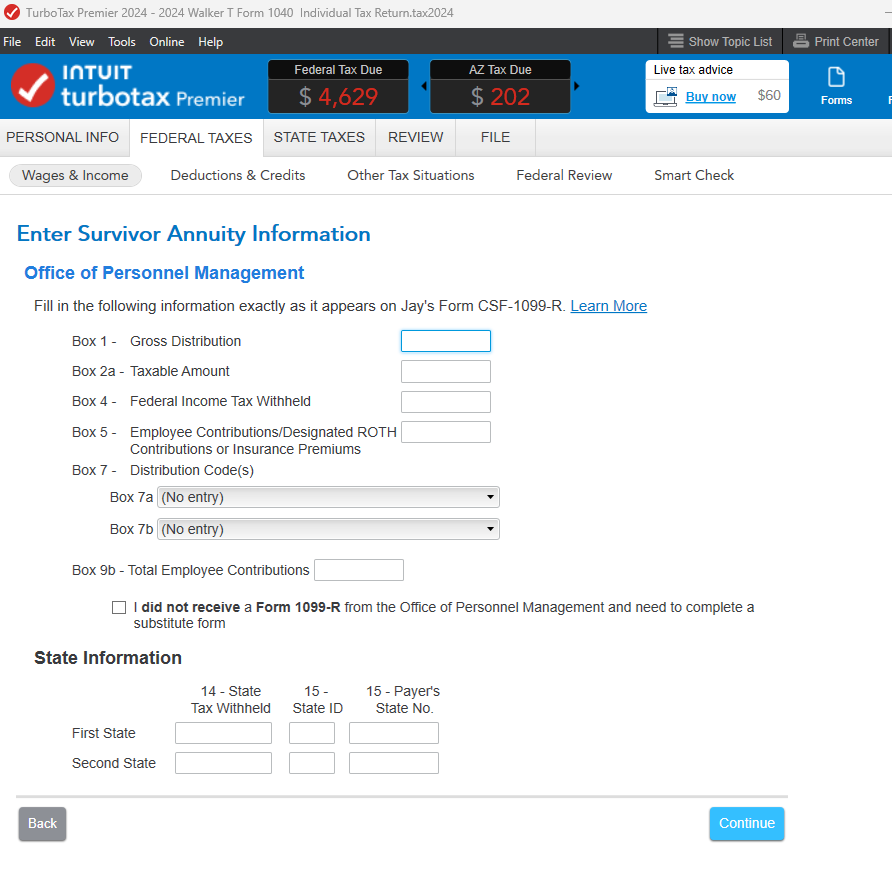Switch to the FILE tab

pos(495,137)
